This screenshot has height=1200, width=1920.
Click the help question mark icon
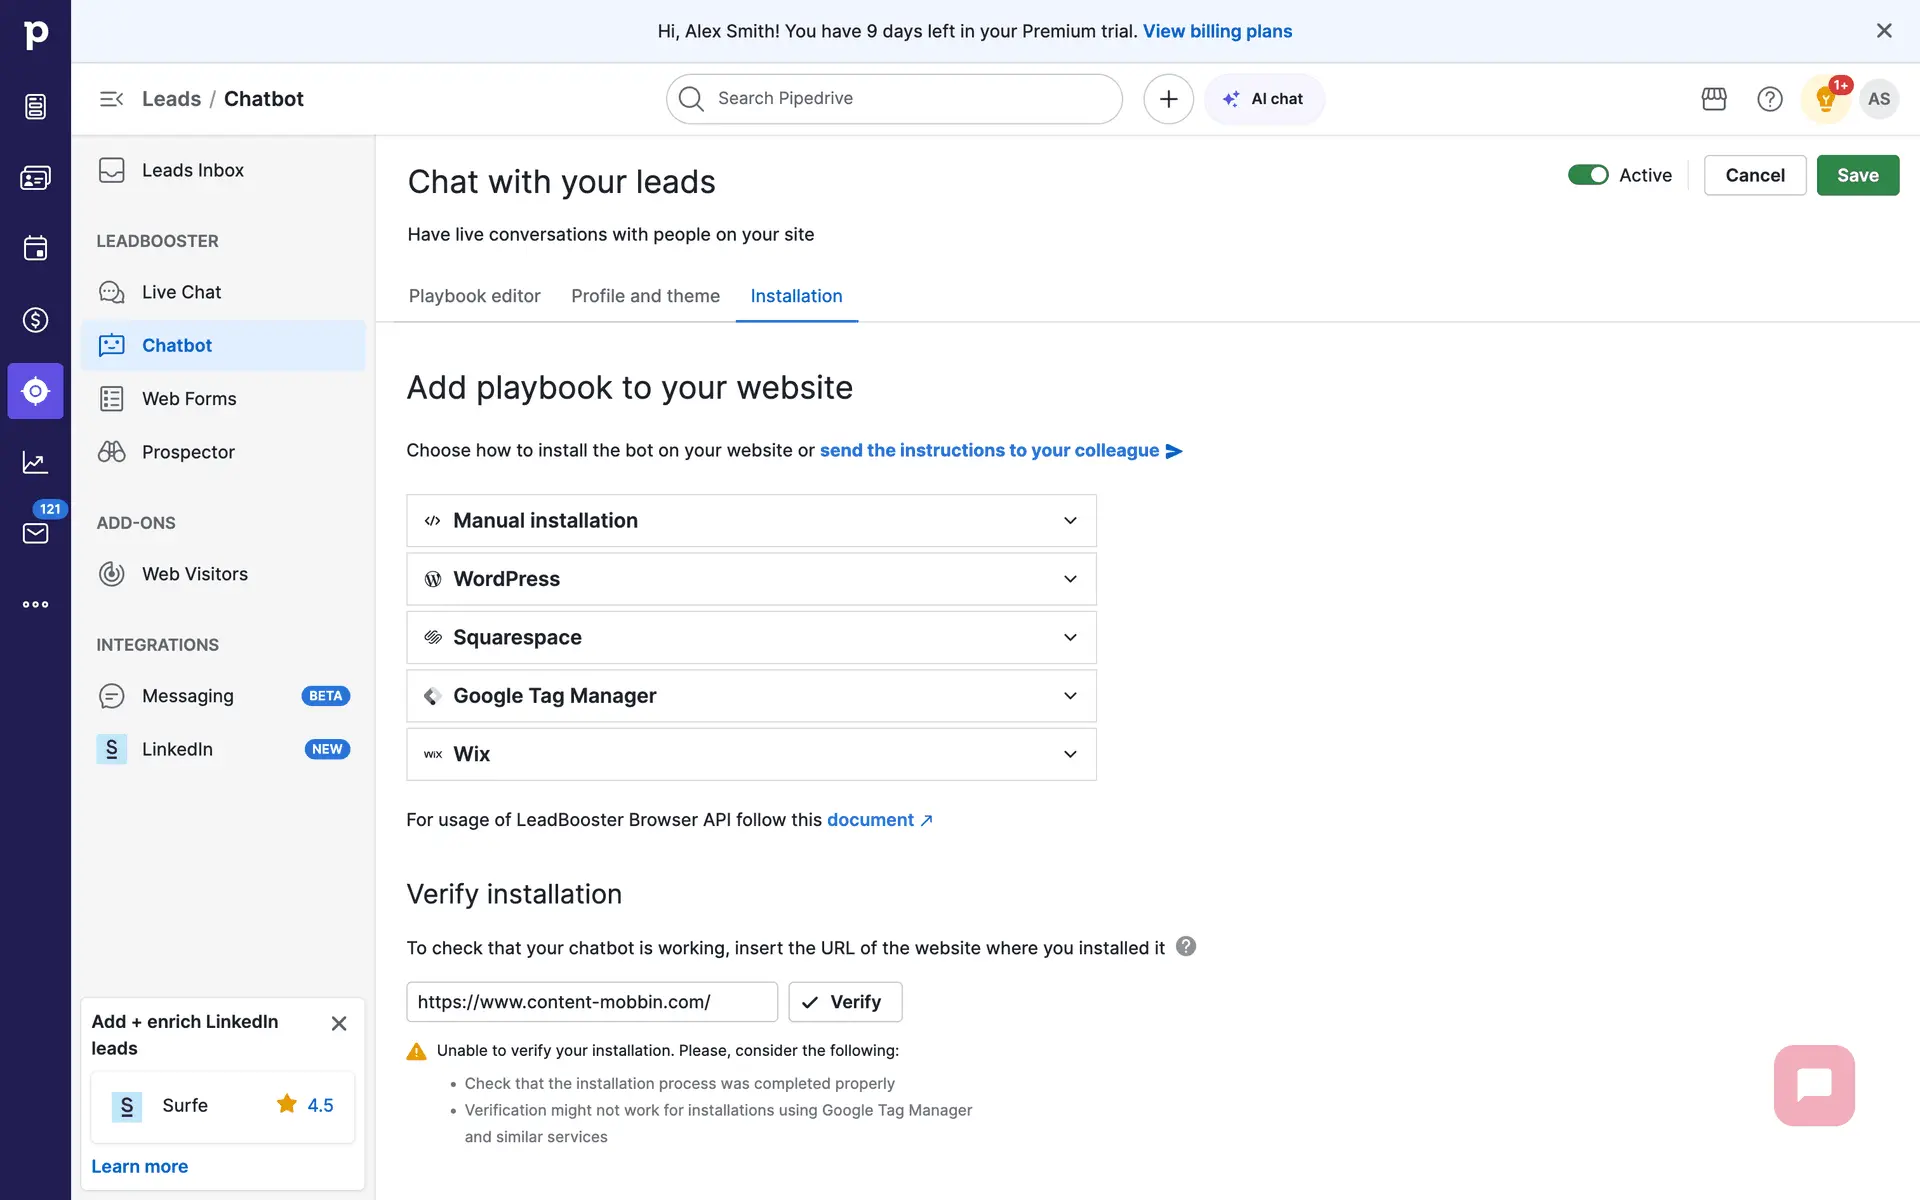(x=1769, y=99)
